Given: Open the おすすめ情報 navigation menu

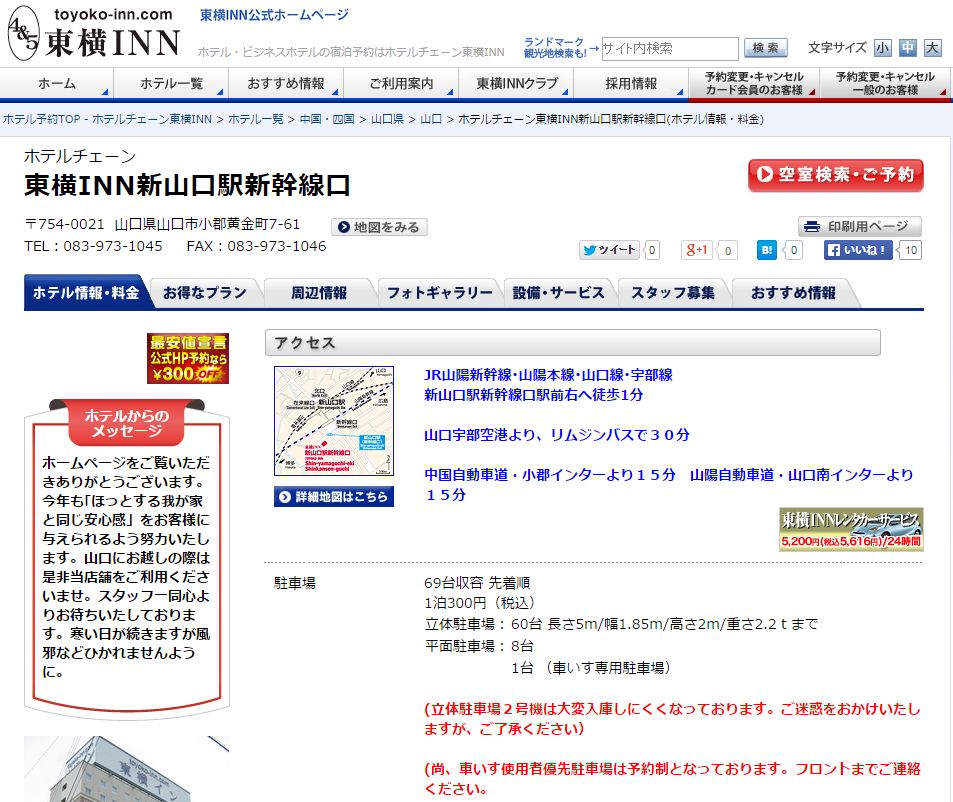Looking at the screenshot, I should pyautogui.click(x=286, y=83).
